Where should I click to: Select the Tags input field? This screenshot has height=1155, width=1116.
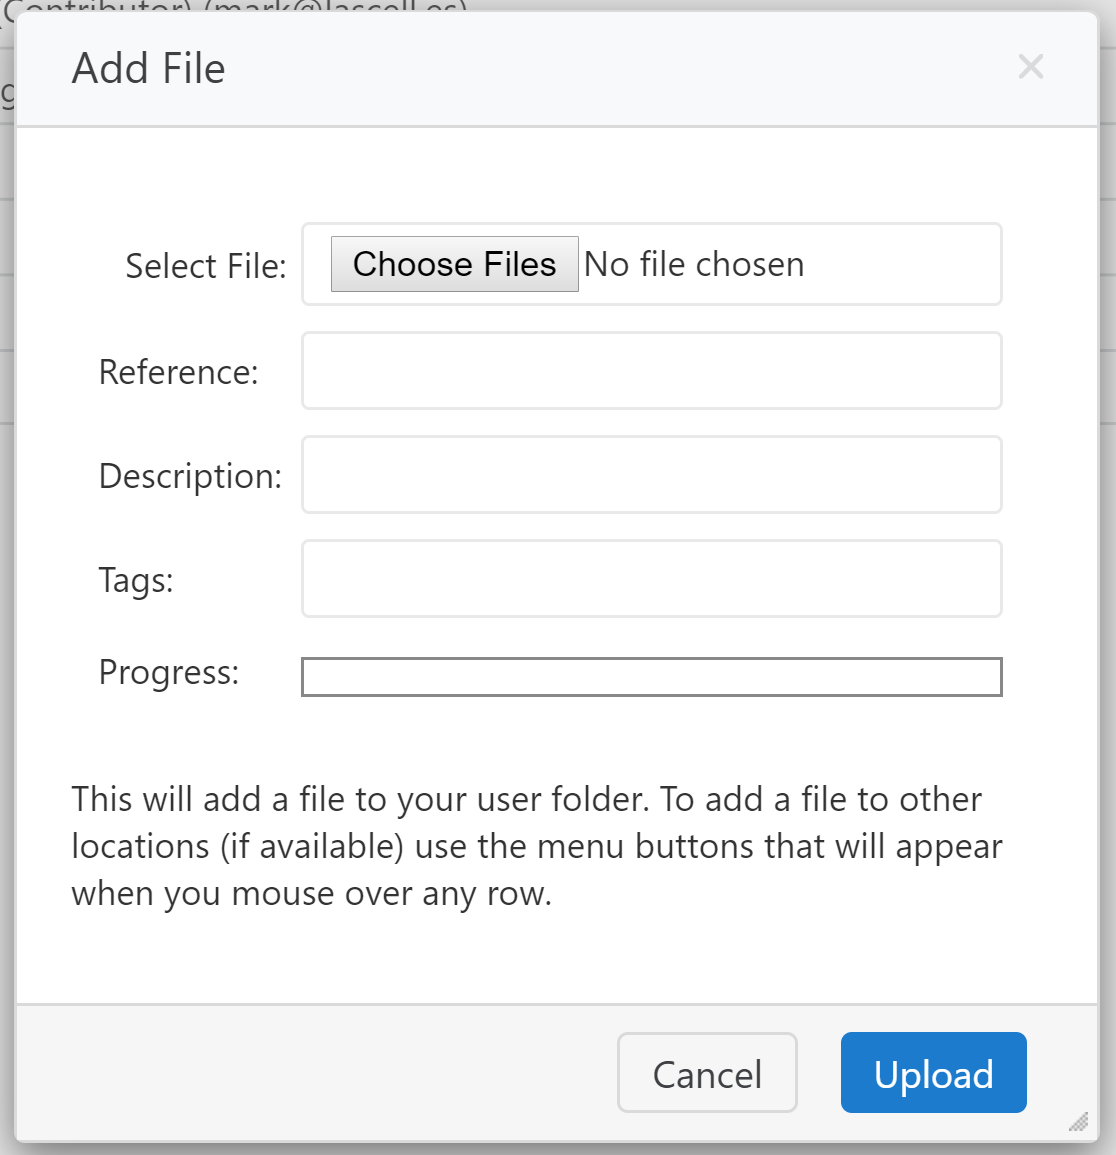coord(652,578)
